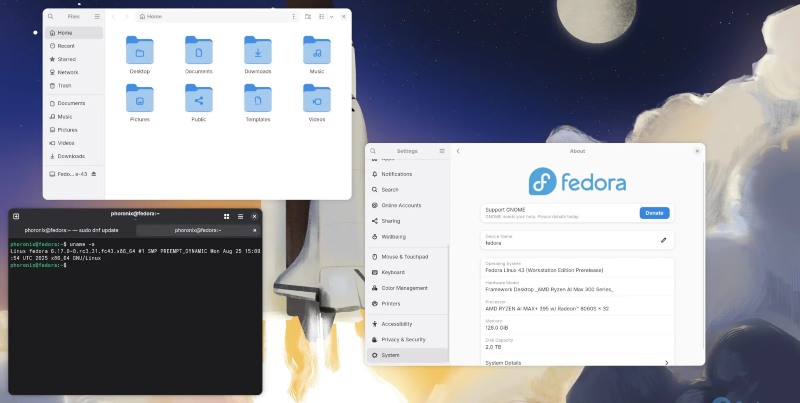The height and width of the screenshot is (403, 800).
Task: Open the Settings hamburger menu
Action: click(x=442, y=151)
